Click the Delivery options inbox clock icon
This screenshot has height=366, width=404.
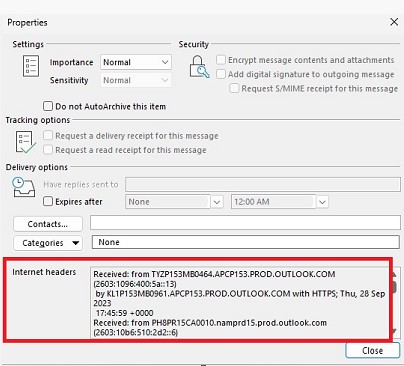click(x=23, y=187)
